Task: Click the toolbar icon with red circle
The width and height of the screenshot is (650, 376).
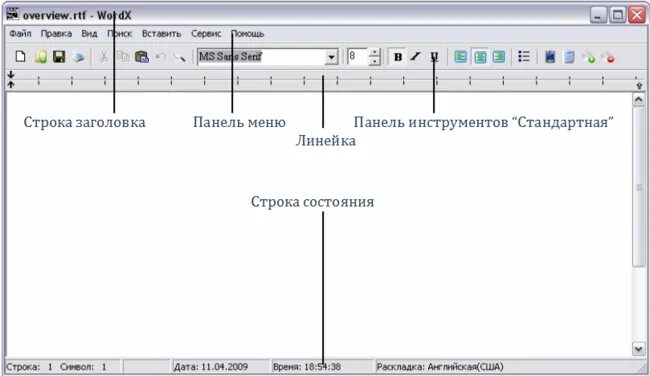Action: (608, 57)
